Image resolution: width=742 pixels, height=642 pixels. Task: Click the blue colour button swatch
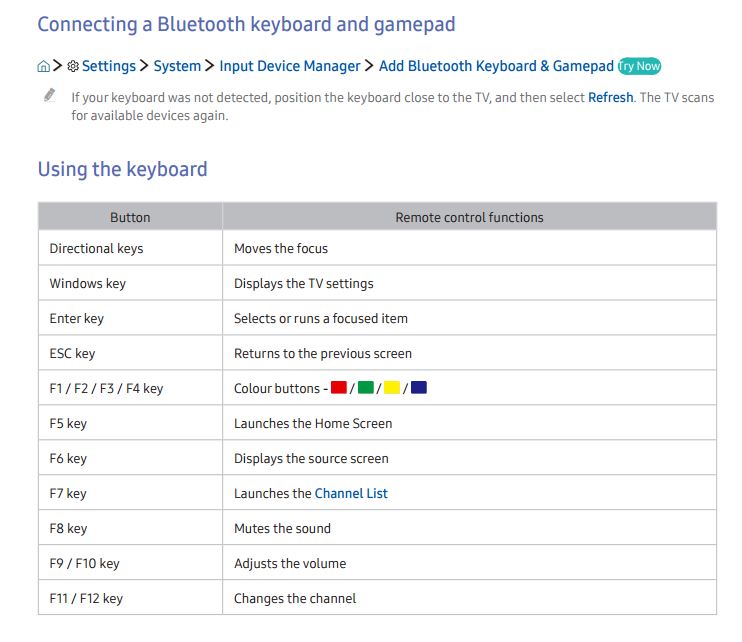(x=418, y=388)
